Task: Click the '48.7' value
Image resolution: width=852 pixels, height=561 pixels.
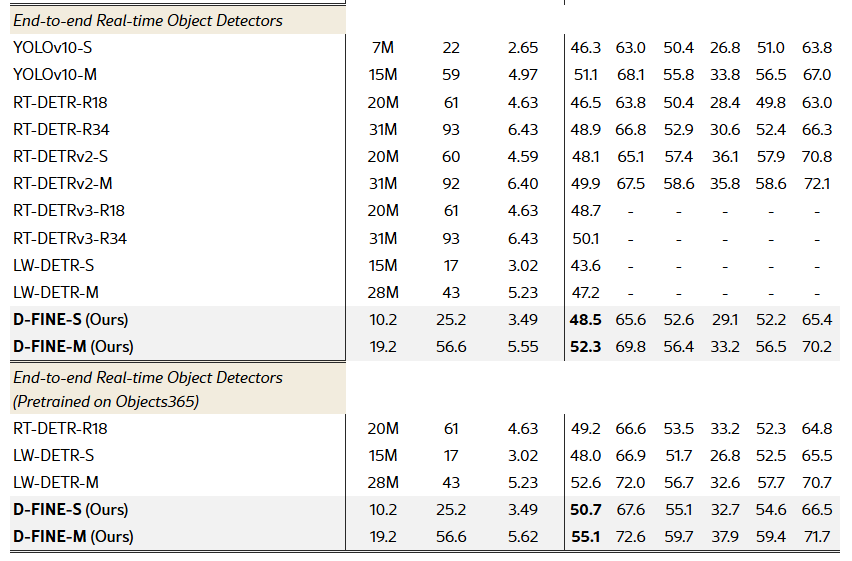Action: pyautogui.click(x=585, y=211)
